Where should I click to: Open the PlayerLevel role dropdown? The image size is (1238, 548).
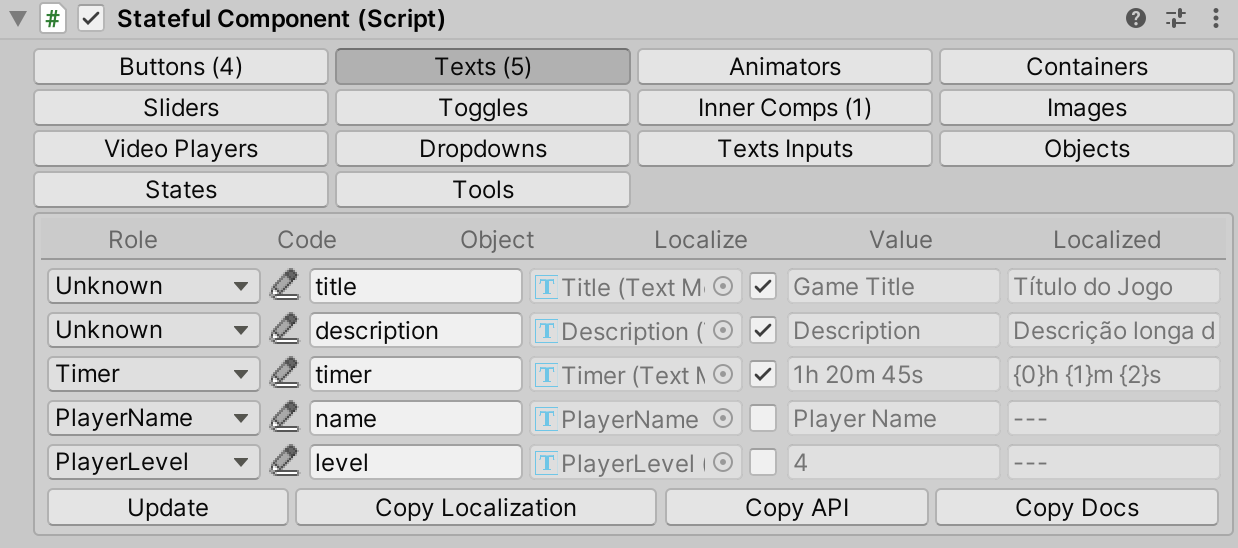(153, 462)
